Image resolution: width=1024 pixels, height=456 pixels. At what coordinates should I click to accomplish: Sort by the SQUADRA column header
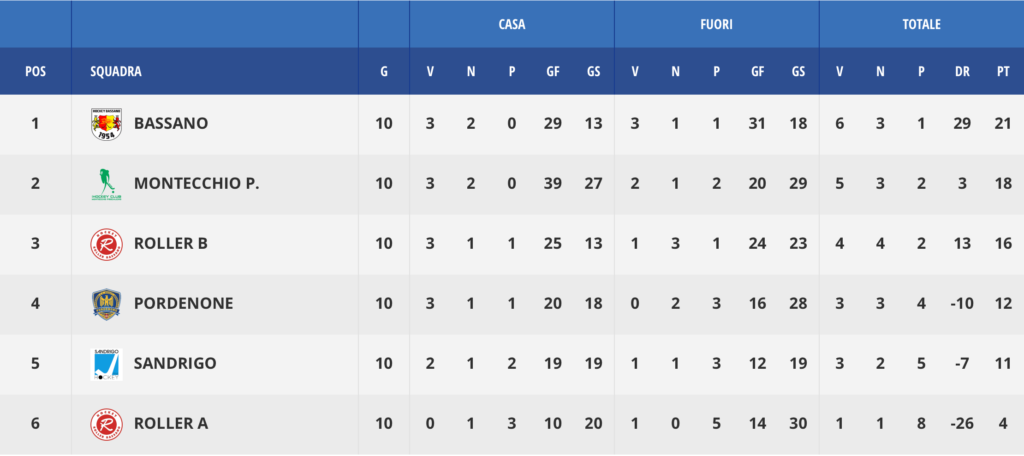(x=116, y=72)
